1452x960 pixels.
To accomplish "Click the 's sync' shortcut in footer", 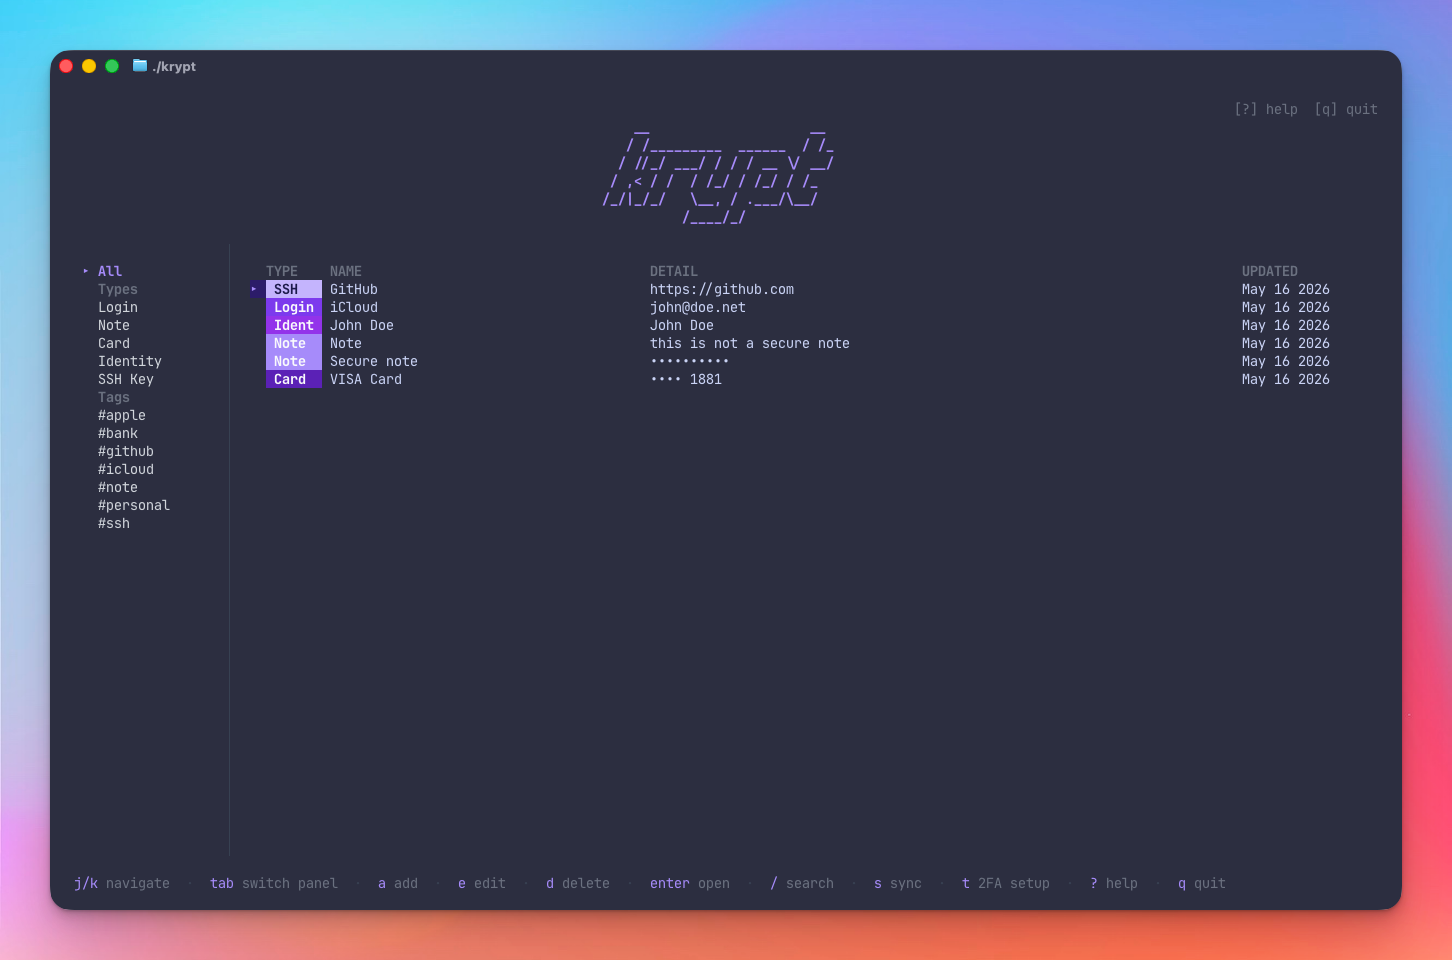I will pos(898,883).
